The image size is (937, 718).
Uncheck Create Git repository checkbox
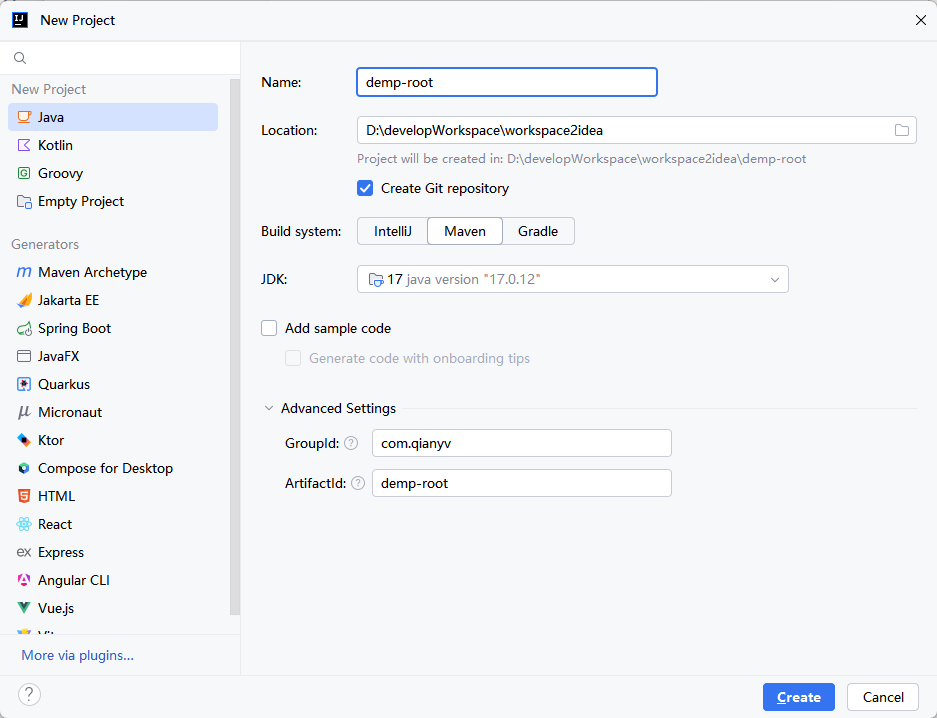[365, 188]
